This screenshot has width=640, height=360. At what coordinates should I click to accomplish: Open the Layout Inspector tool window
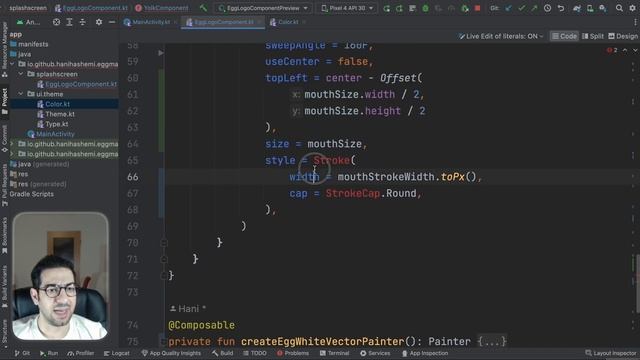click(x=611, y=353)
